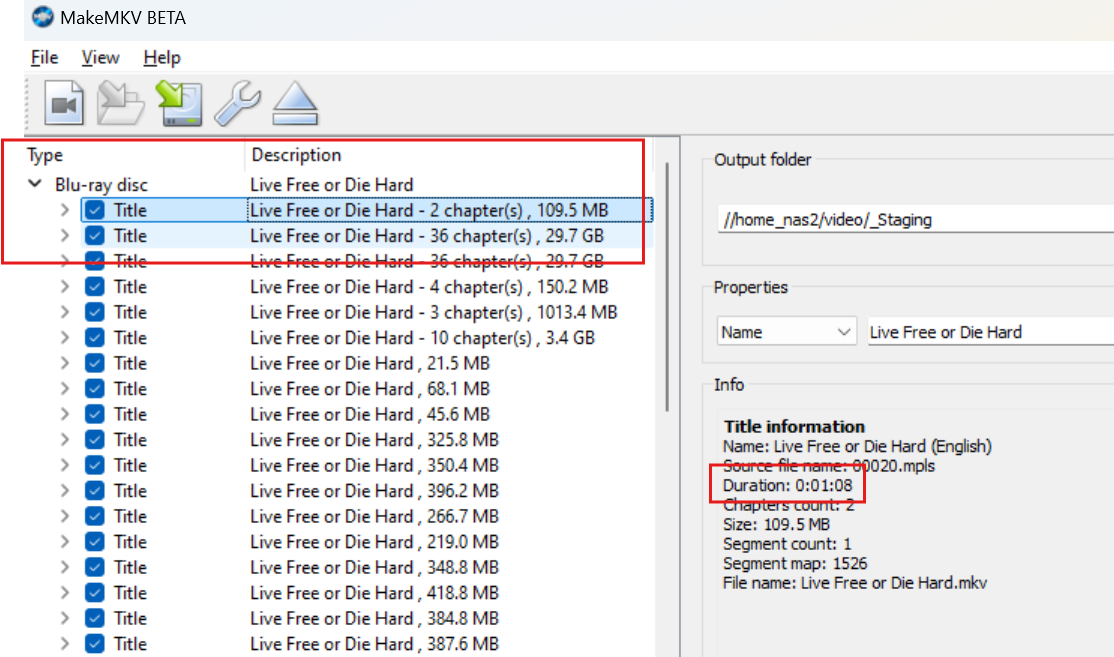Select description 'Live Free or Die Hard , 348.8 MB'
Viewport: 1114px width, 657px height.
click(374, 568)
